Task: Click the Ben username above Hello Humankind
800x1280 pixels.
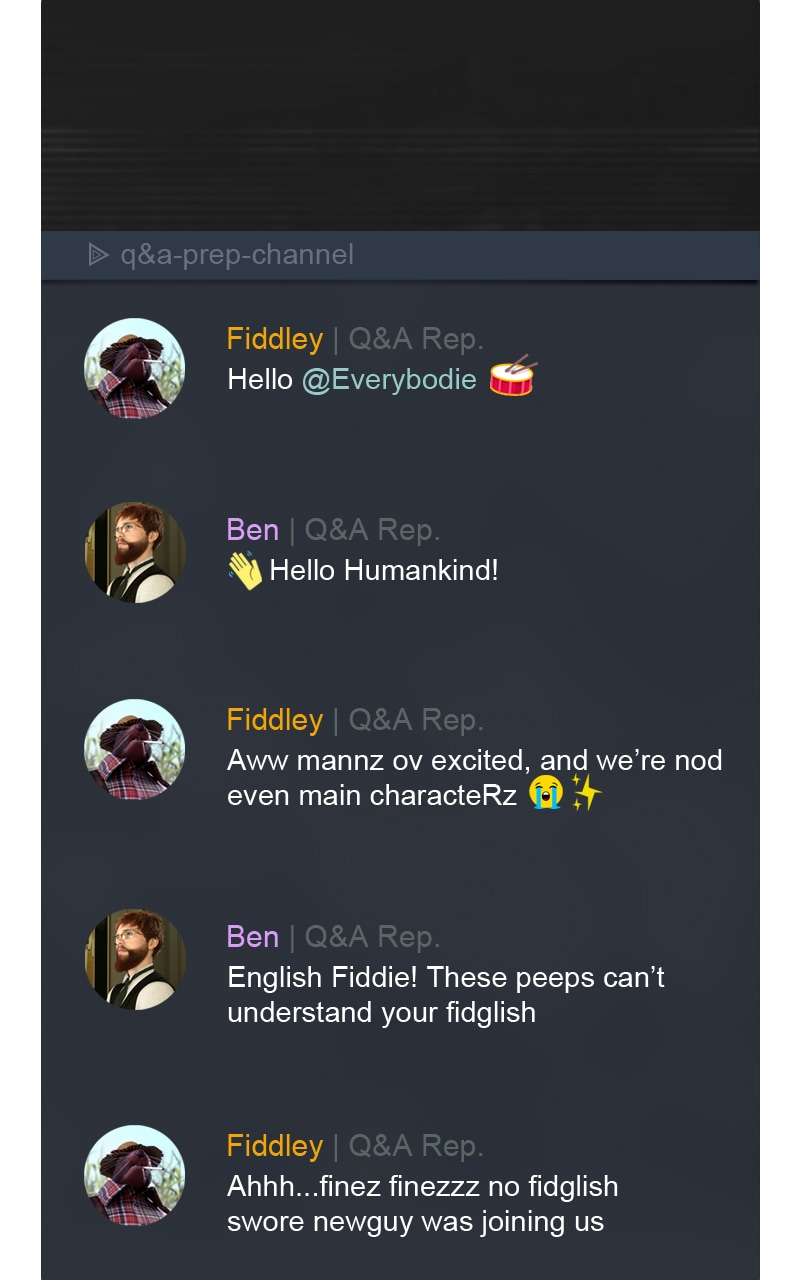Action: tap(253, 530)
